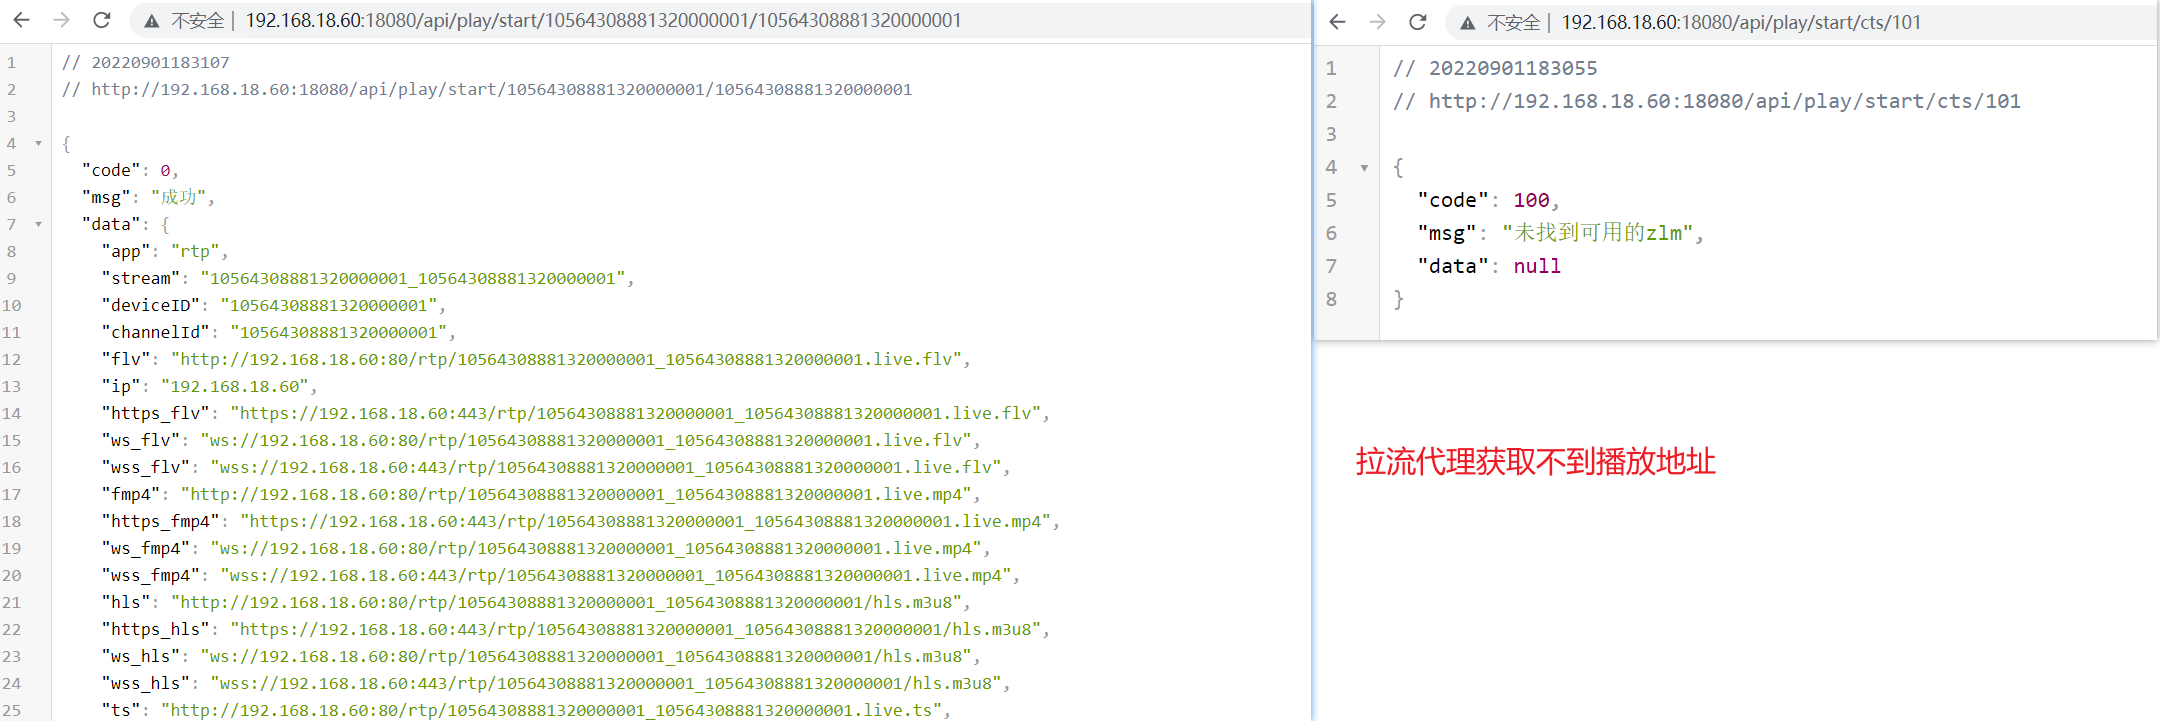Click the timestamp comment 20220901183055
2160x721 pixels.
pos(1513,68)
